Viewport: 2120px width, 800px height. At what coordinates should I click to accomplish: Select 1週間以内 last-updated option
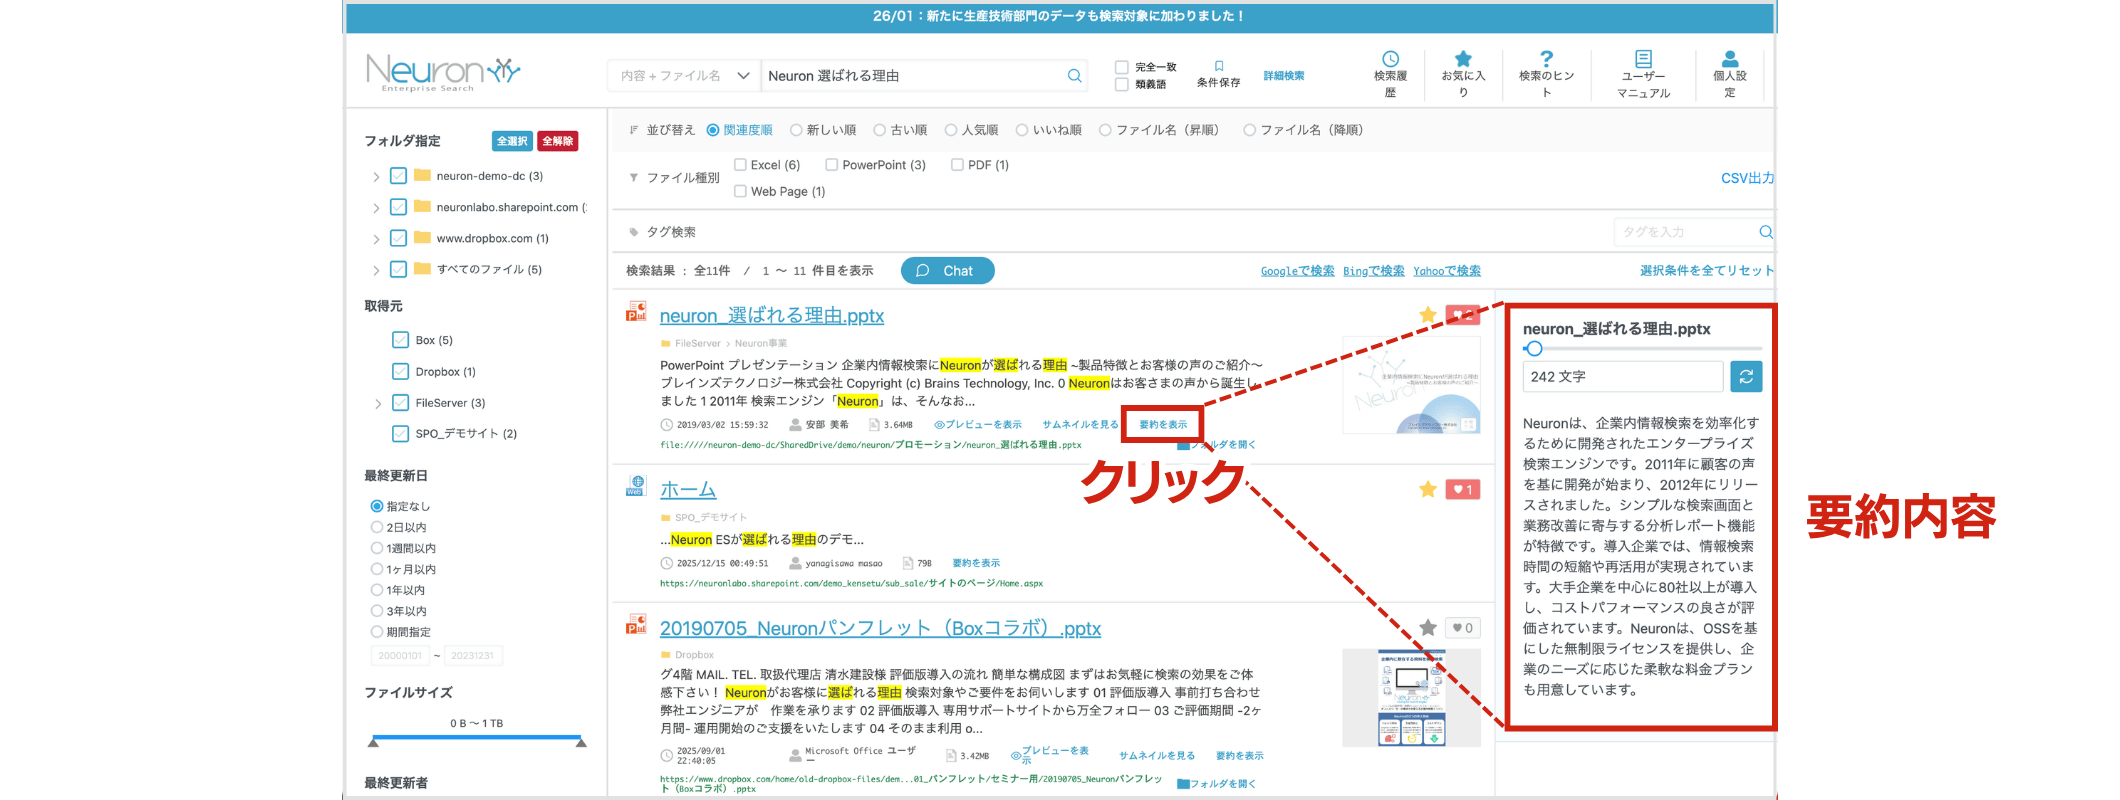pos(377,548)
